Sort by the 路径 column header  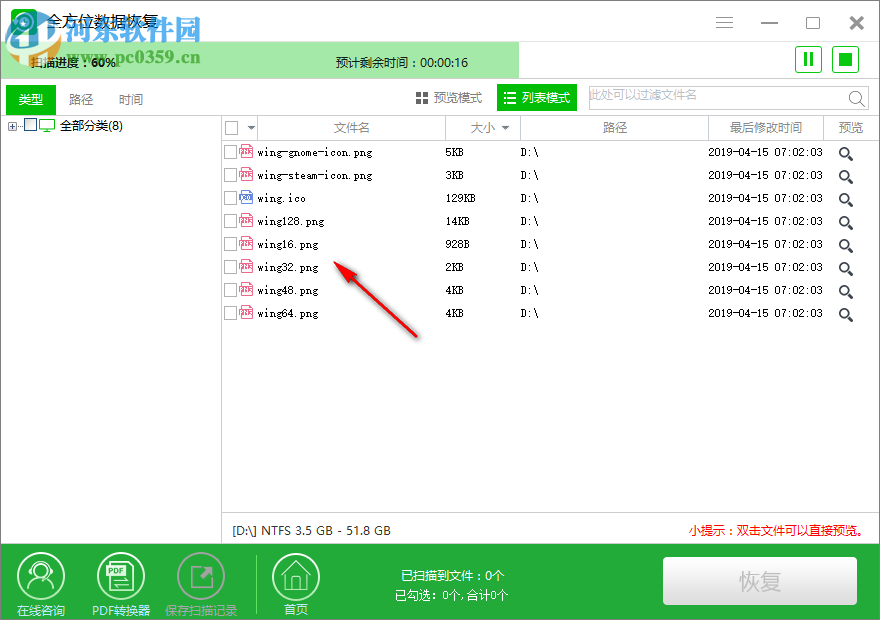[615, 128]
